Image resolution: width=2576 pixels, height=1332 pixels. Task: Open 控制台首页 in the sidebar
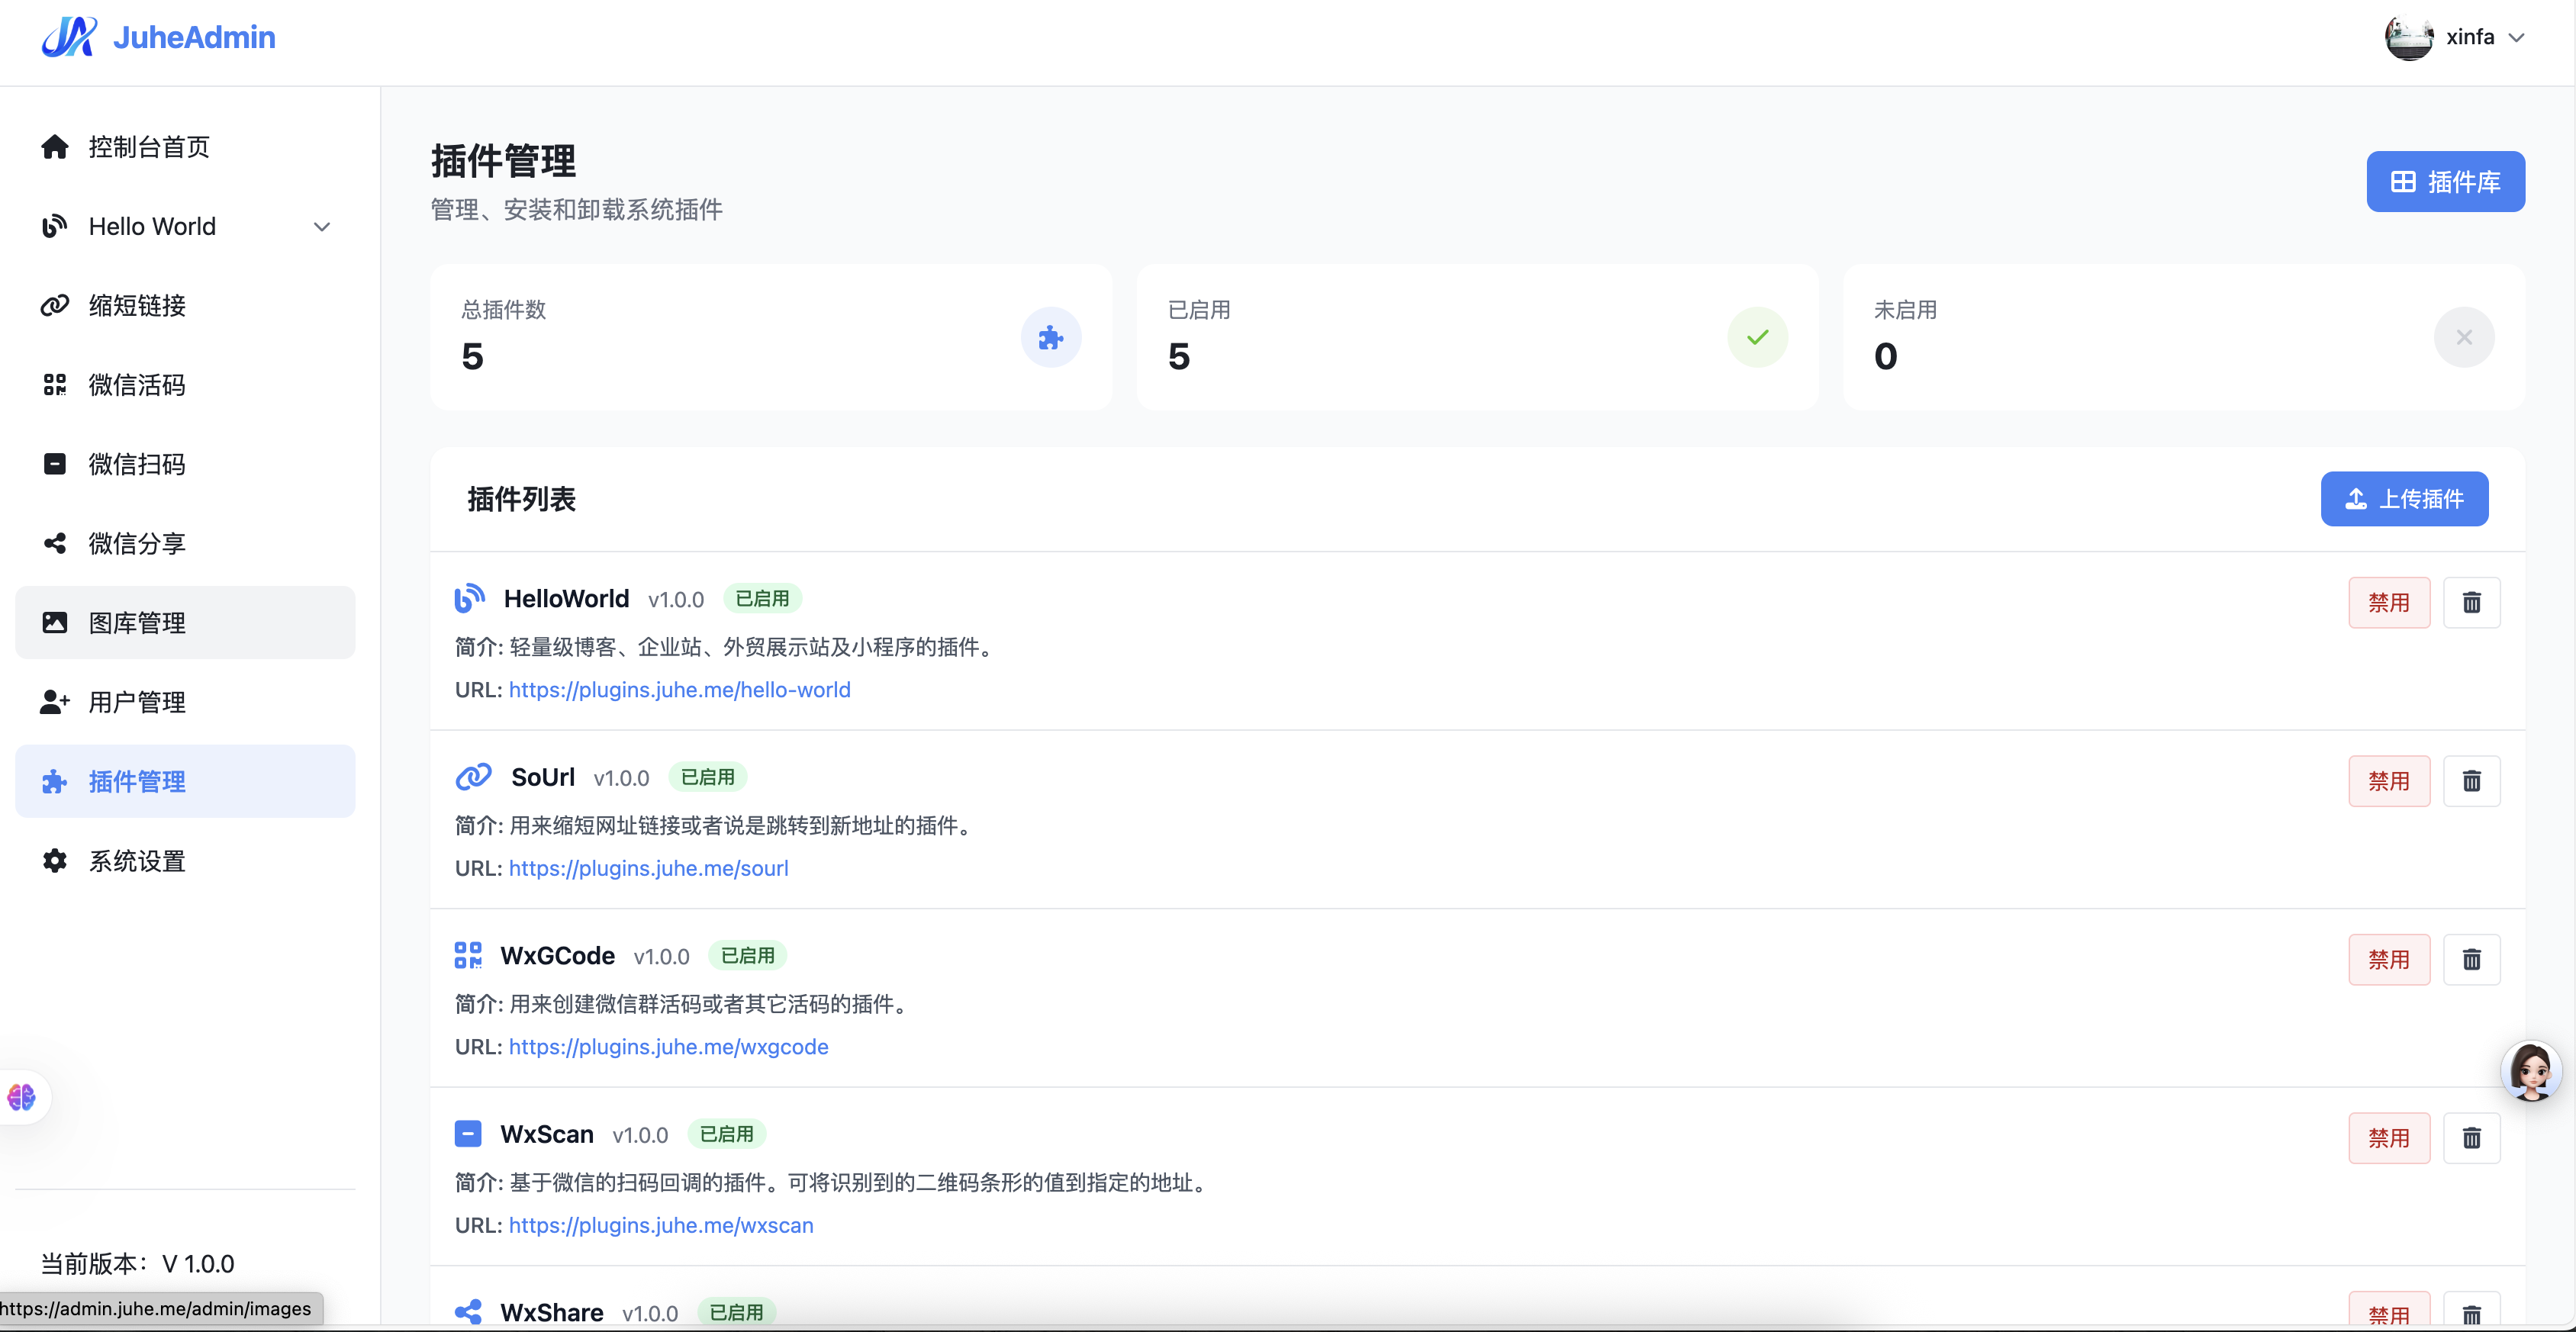coord(185,147)
